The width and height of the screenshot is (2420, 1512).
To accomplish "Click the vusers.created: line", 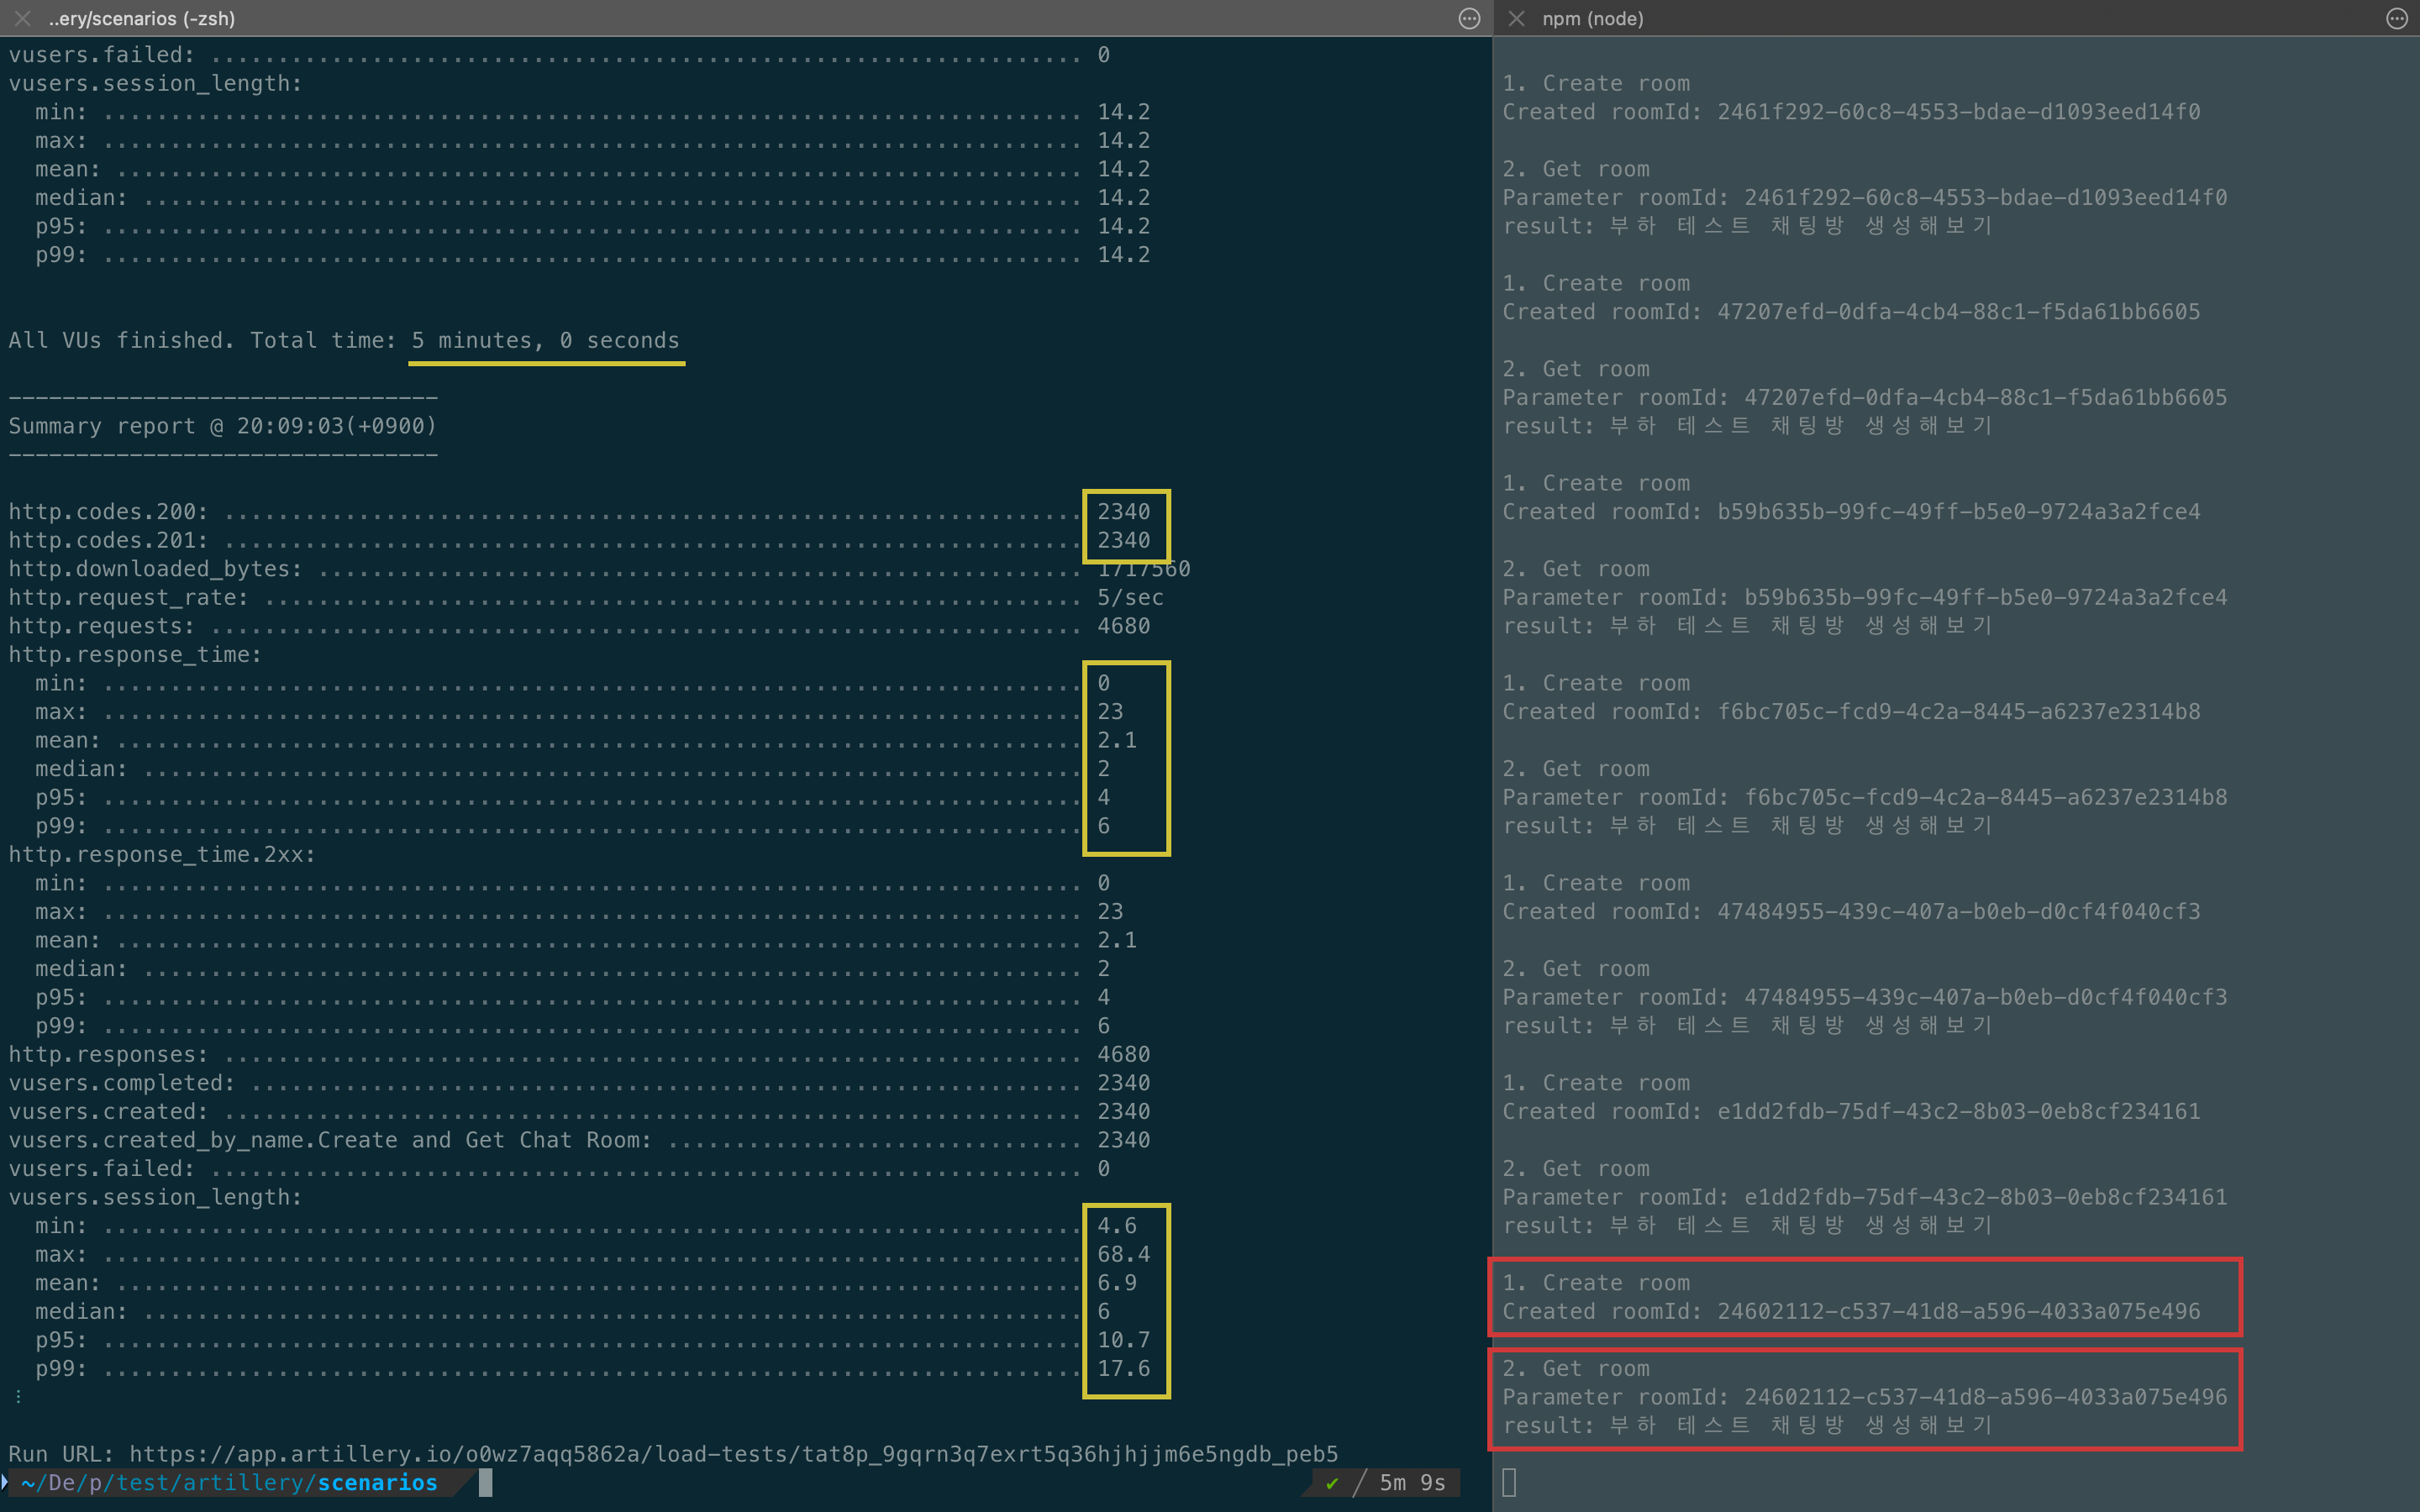I will [579, 1111].
